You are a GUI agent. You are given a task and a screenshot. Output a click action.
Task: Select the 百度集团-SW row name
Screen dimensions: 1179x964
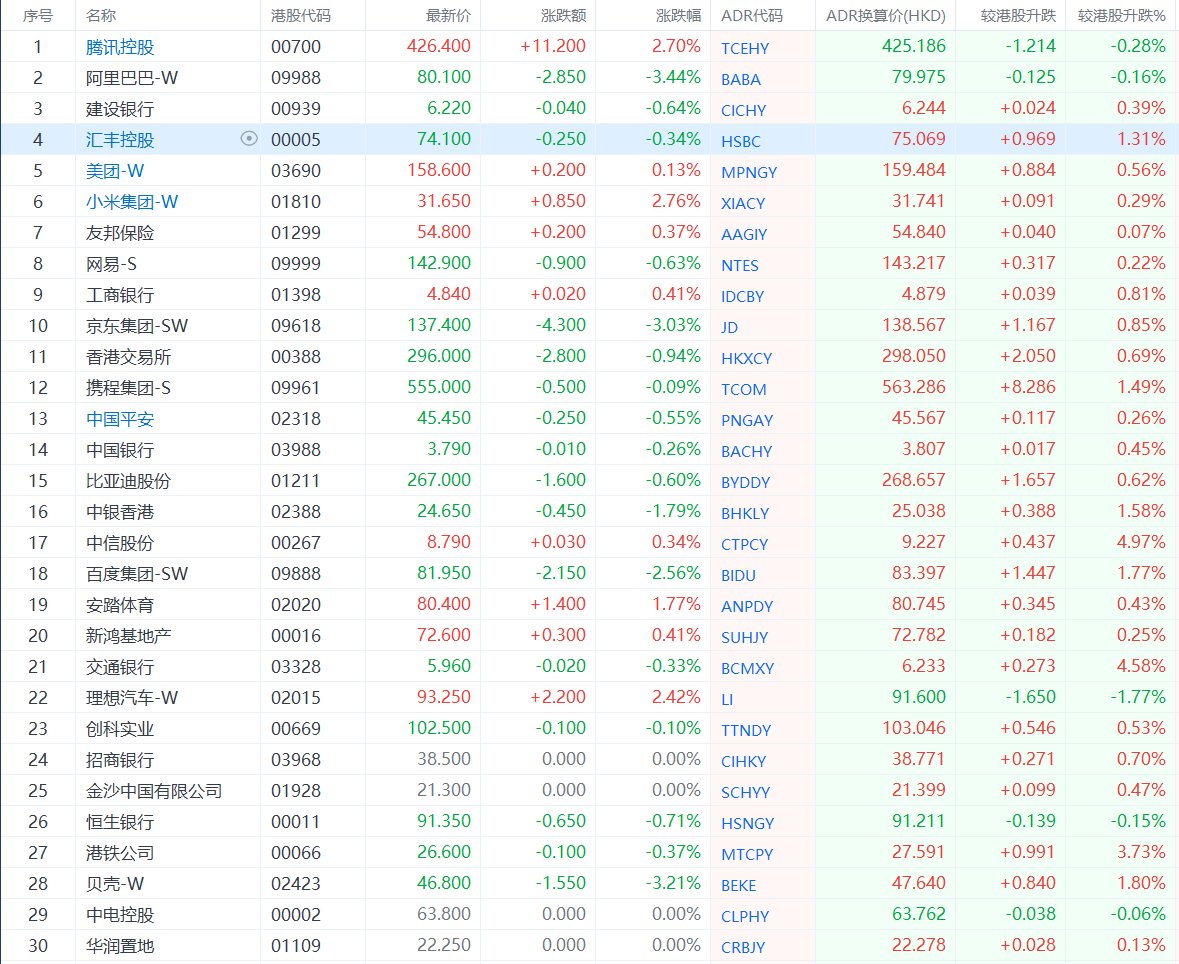coord(137,574)
